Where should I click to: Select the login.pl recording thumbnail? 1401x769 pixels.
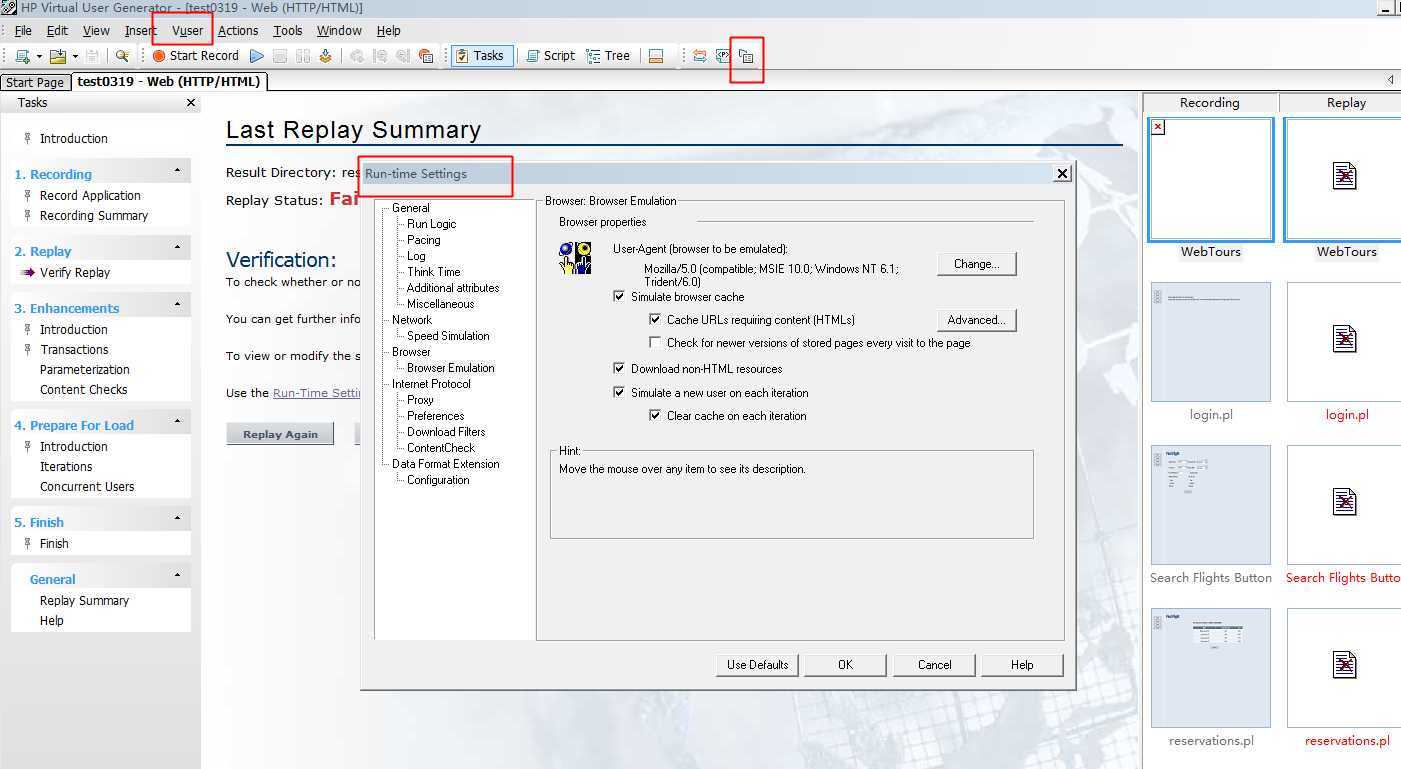1211,342
